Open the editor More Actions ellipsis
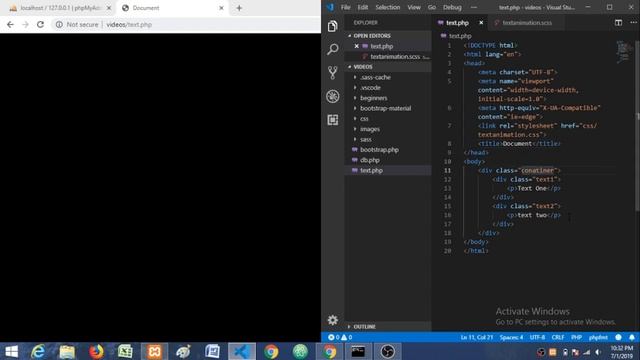 pyautogui.click(x=633, y=23)
